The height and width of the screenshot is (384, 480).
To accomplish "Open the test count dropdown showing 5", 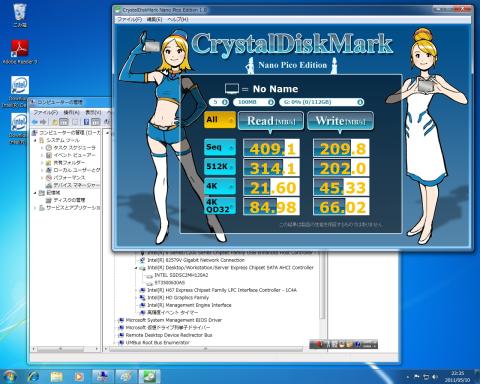I will (219, 102).
